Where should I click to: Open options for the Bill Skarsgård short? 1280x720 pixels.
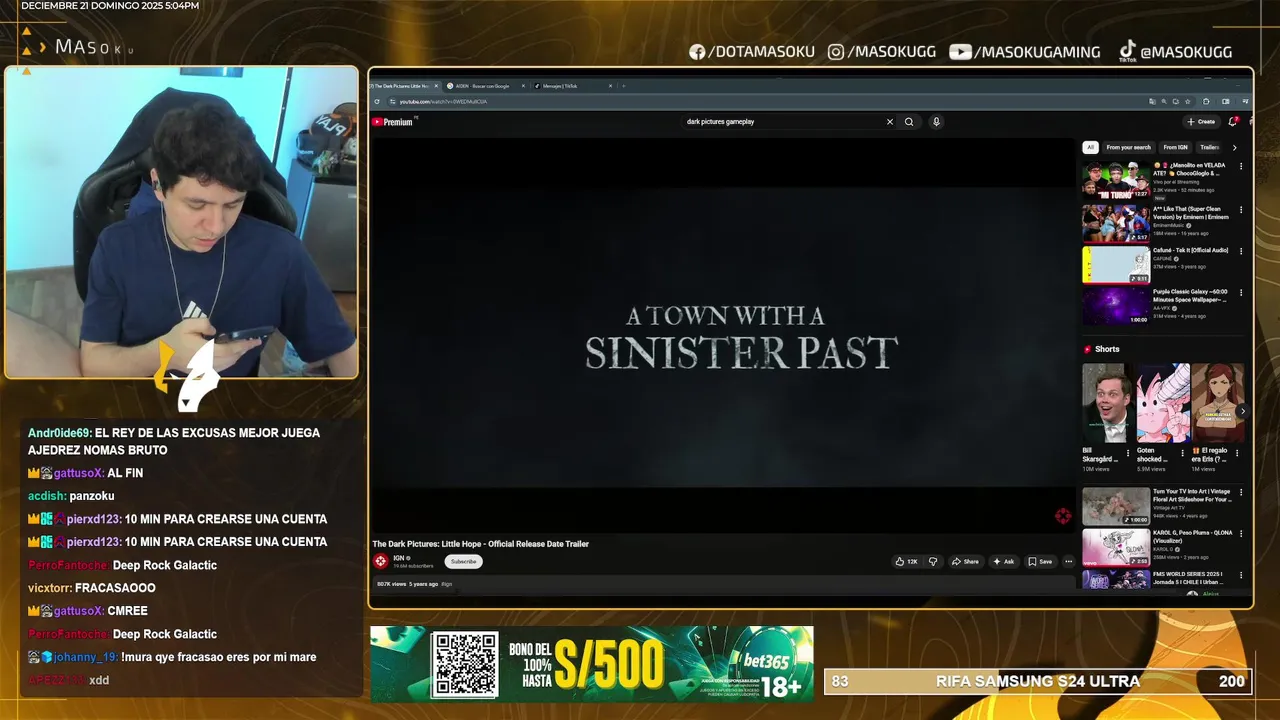(1128, 453)
